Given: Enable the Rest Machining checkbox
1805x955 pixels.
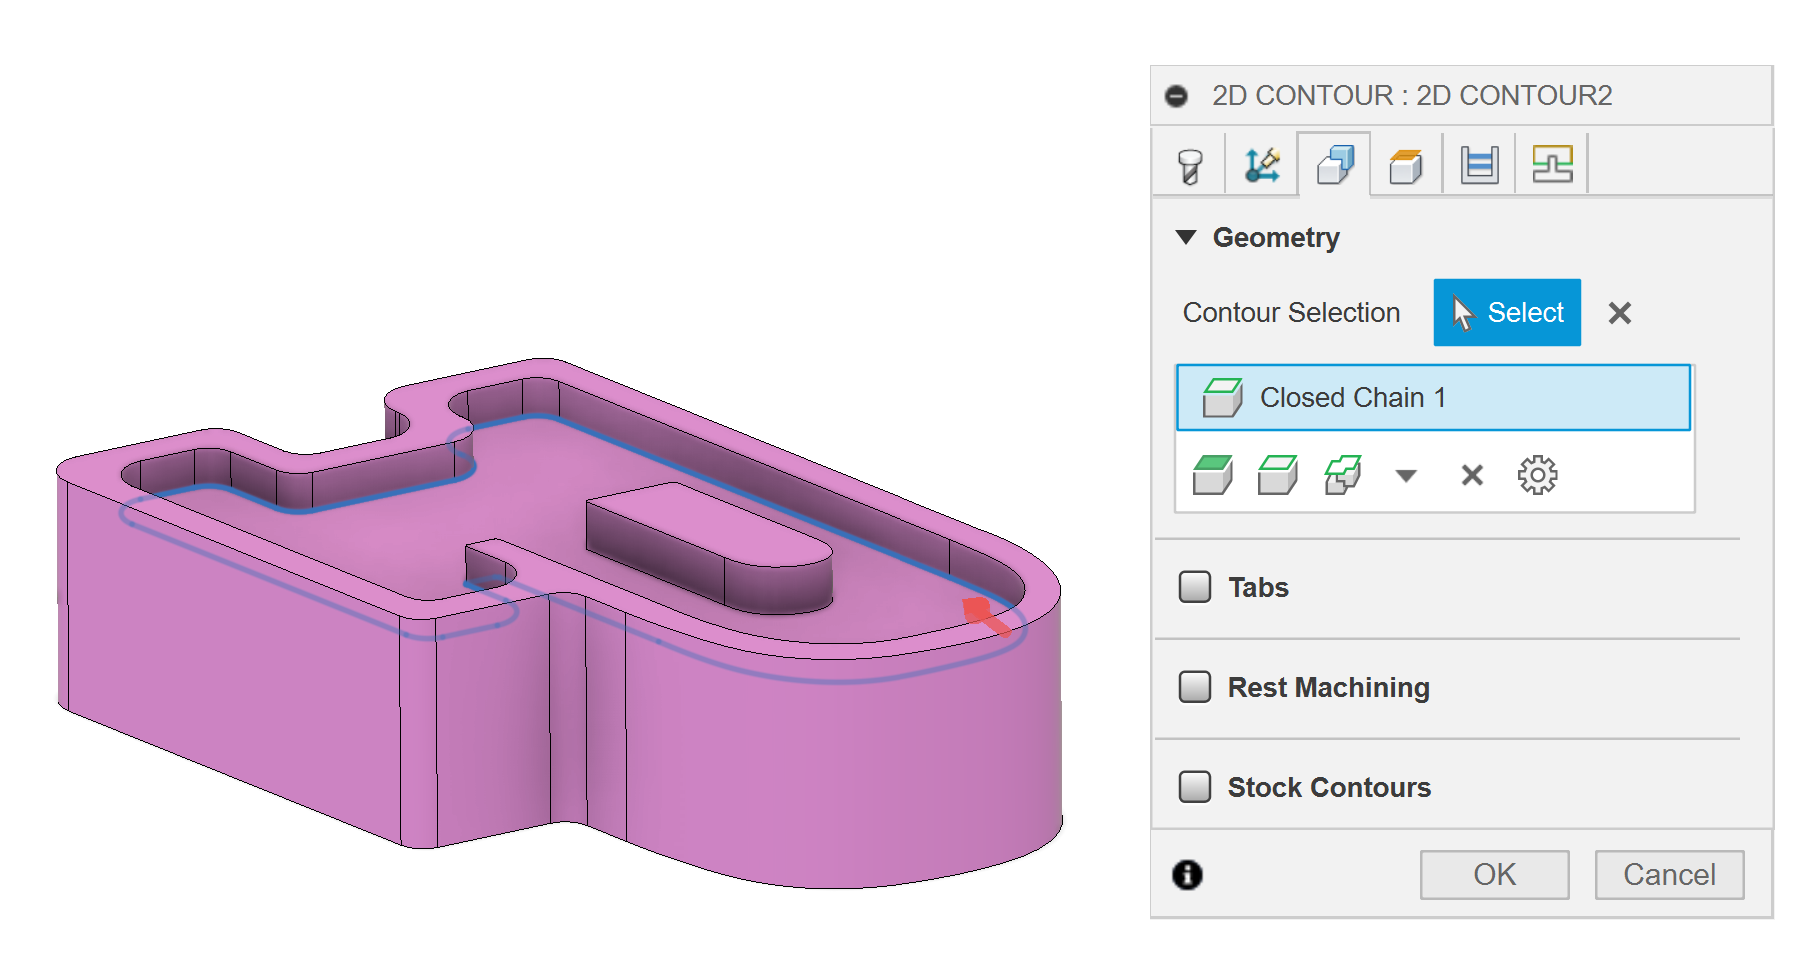Looking at the screenshot, I should pos(1195,687).
